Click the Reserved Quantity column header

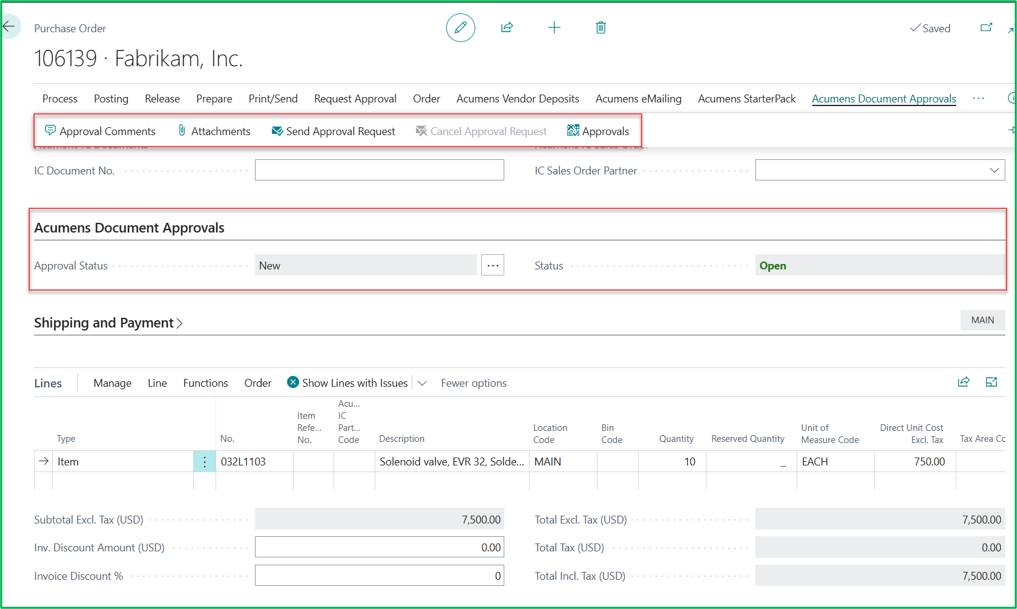(x=747, y=438)
